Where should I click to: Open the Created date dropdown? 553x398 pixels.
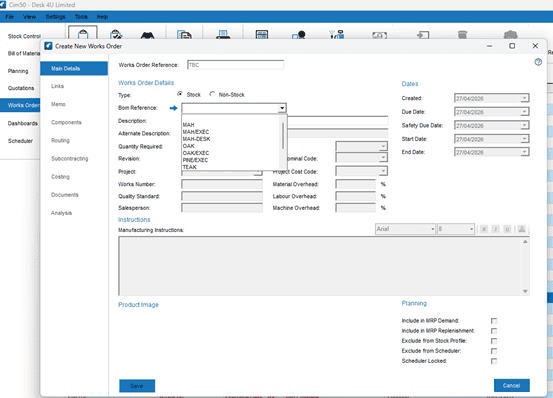click(524, 98)
